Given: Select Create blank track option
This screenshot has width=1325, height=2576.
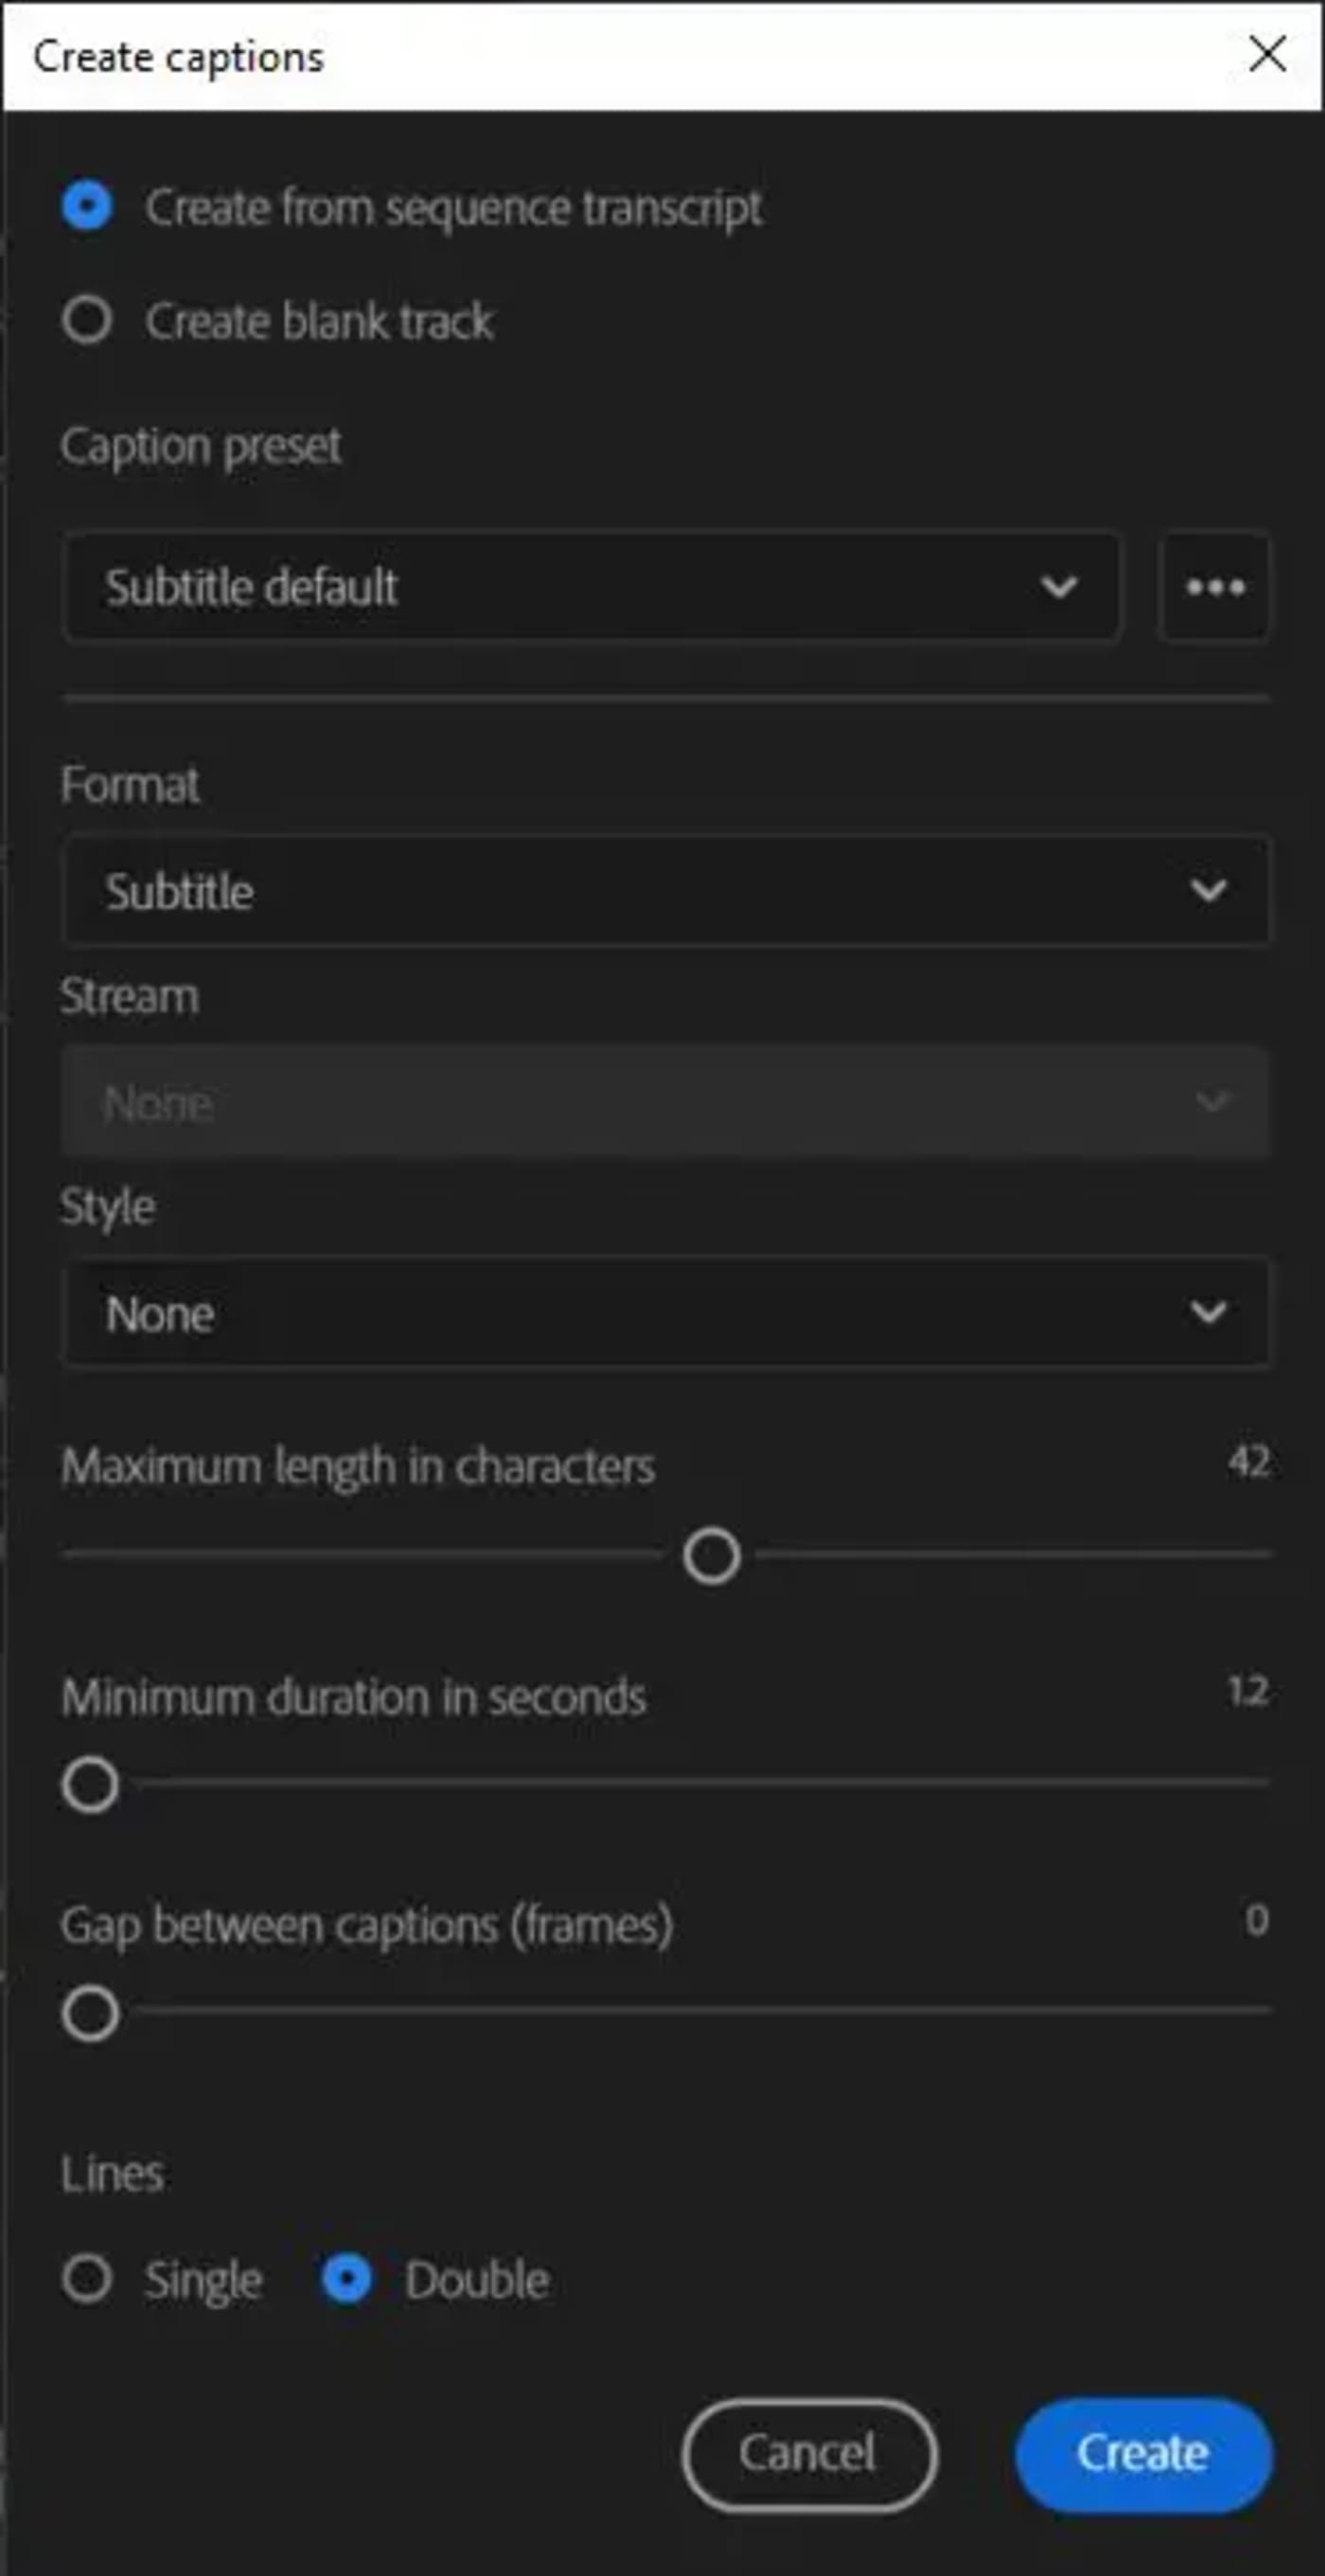Looking at the screenshot, I should coord(89,320).
